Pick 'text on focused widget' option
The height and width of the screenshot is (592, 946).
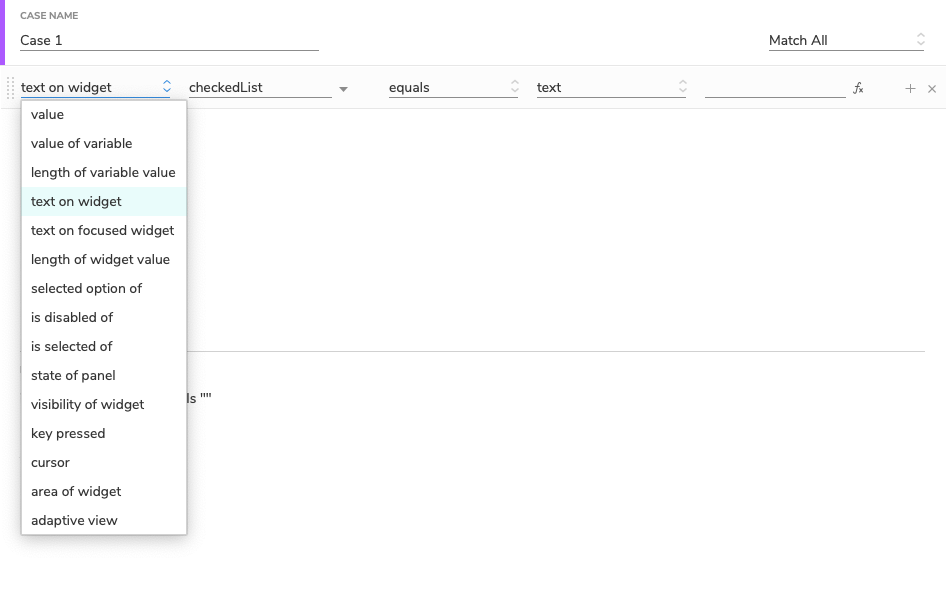(102, 231)
